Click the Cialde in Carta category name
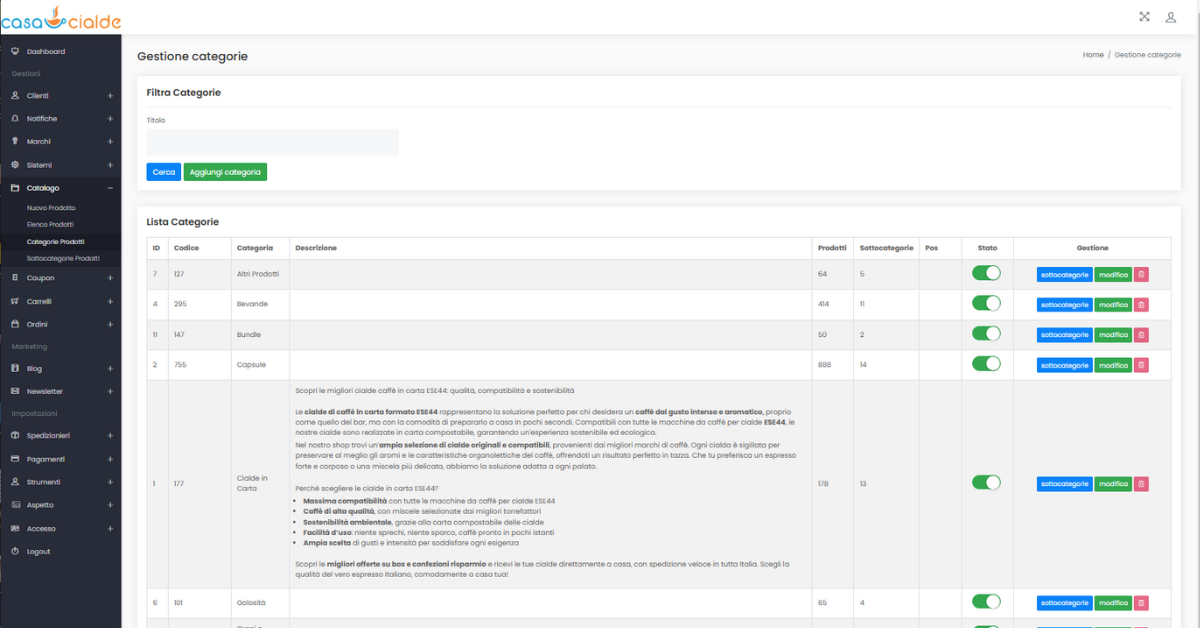 (252, 484)
